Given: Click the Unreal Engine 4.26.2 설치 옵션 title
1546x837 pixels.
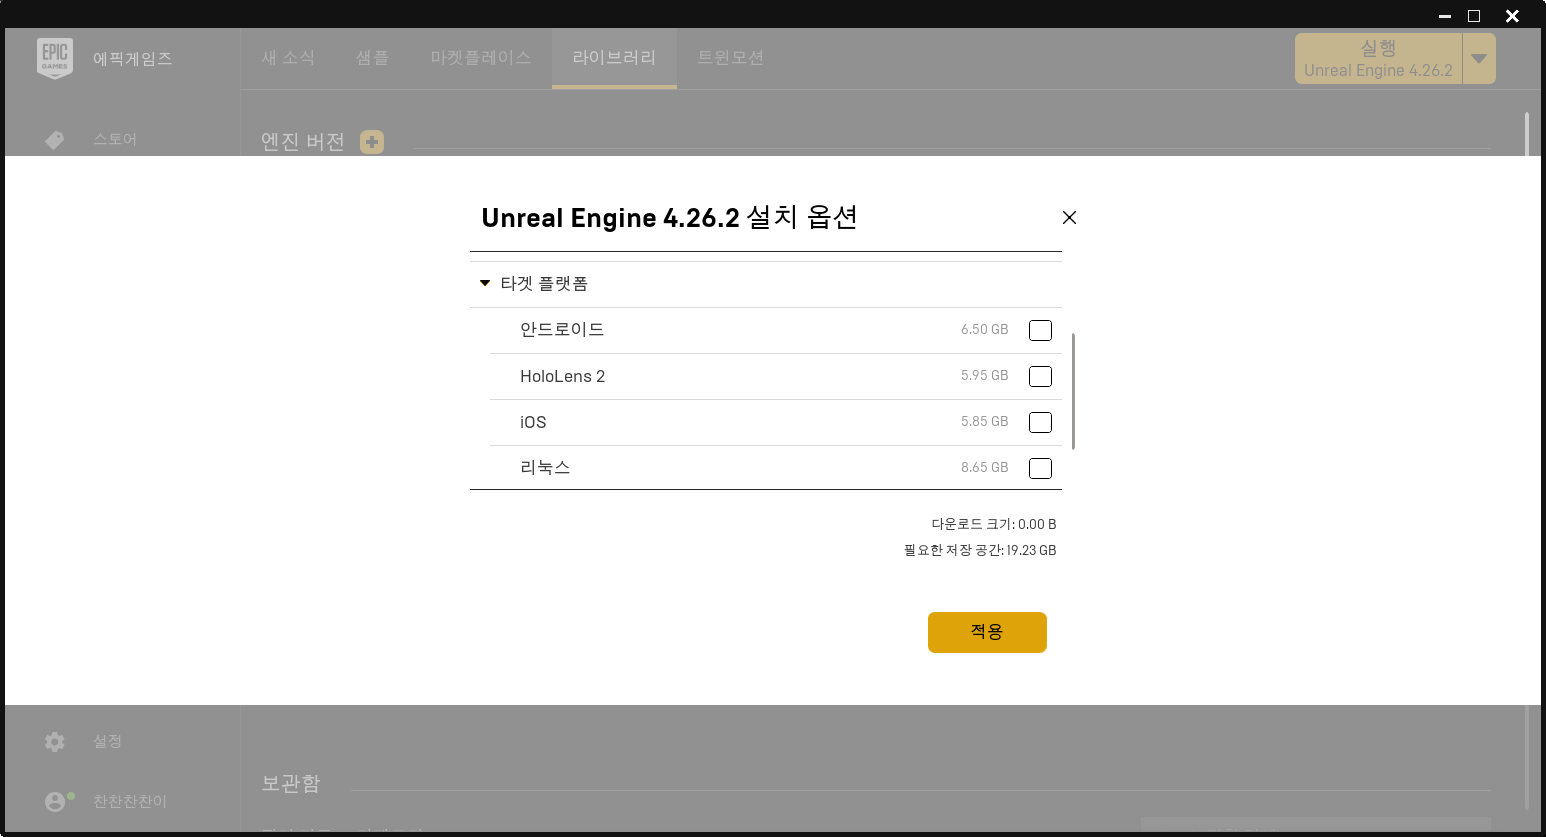Looking at the screenshot, I should [x=669, y=217].
